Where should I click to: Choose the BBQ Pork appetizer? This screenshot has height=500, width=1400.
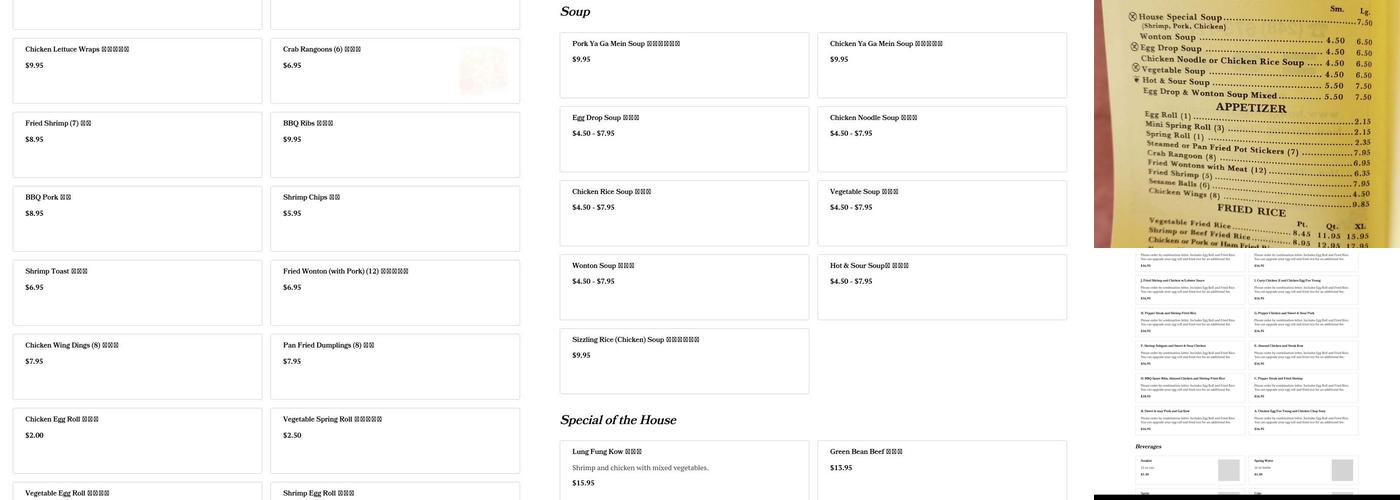pyautogui.click(x=137, y=218)
